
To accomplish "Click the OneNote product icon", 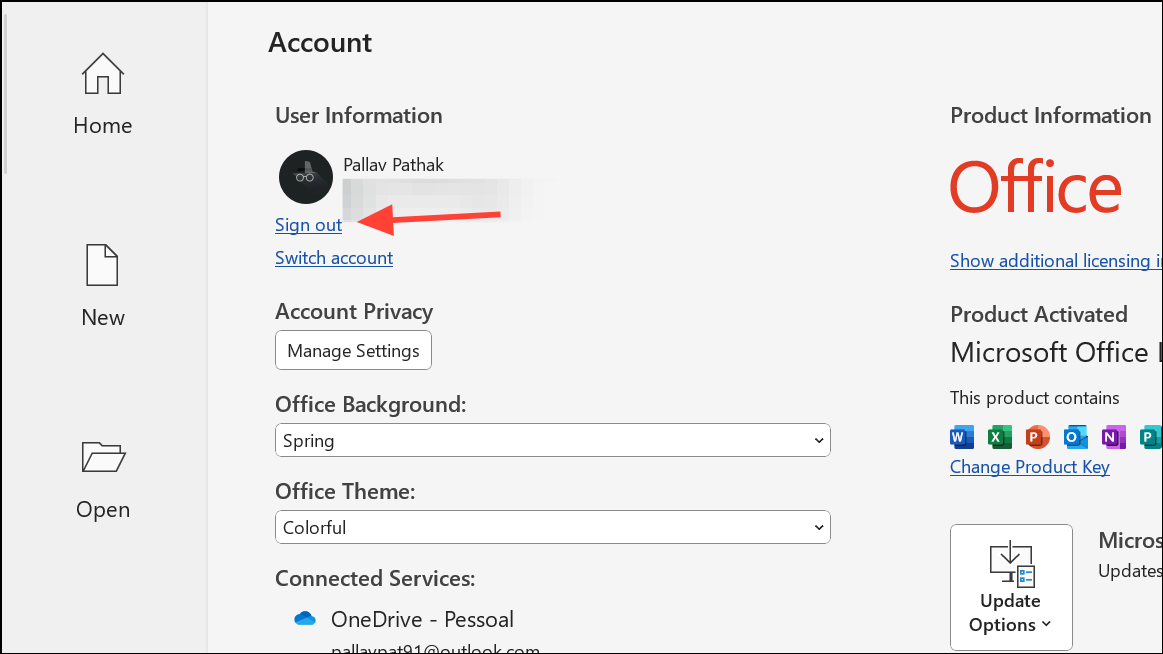I will pos(1113,437).
